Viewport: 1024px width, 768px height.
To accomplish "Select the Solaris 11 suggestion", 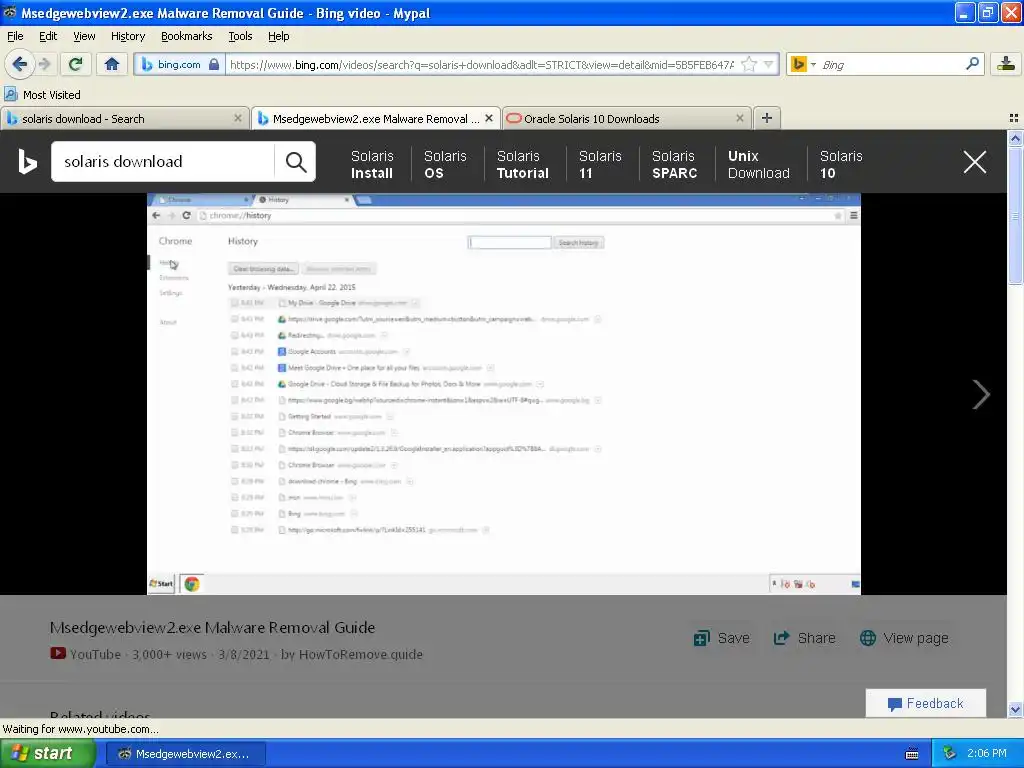I will point(600,165).
